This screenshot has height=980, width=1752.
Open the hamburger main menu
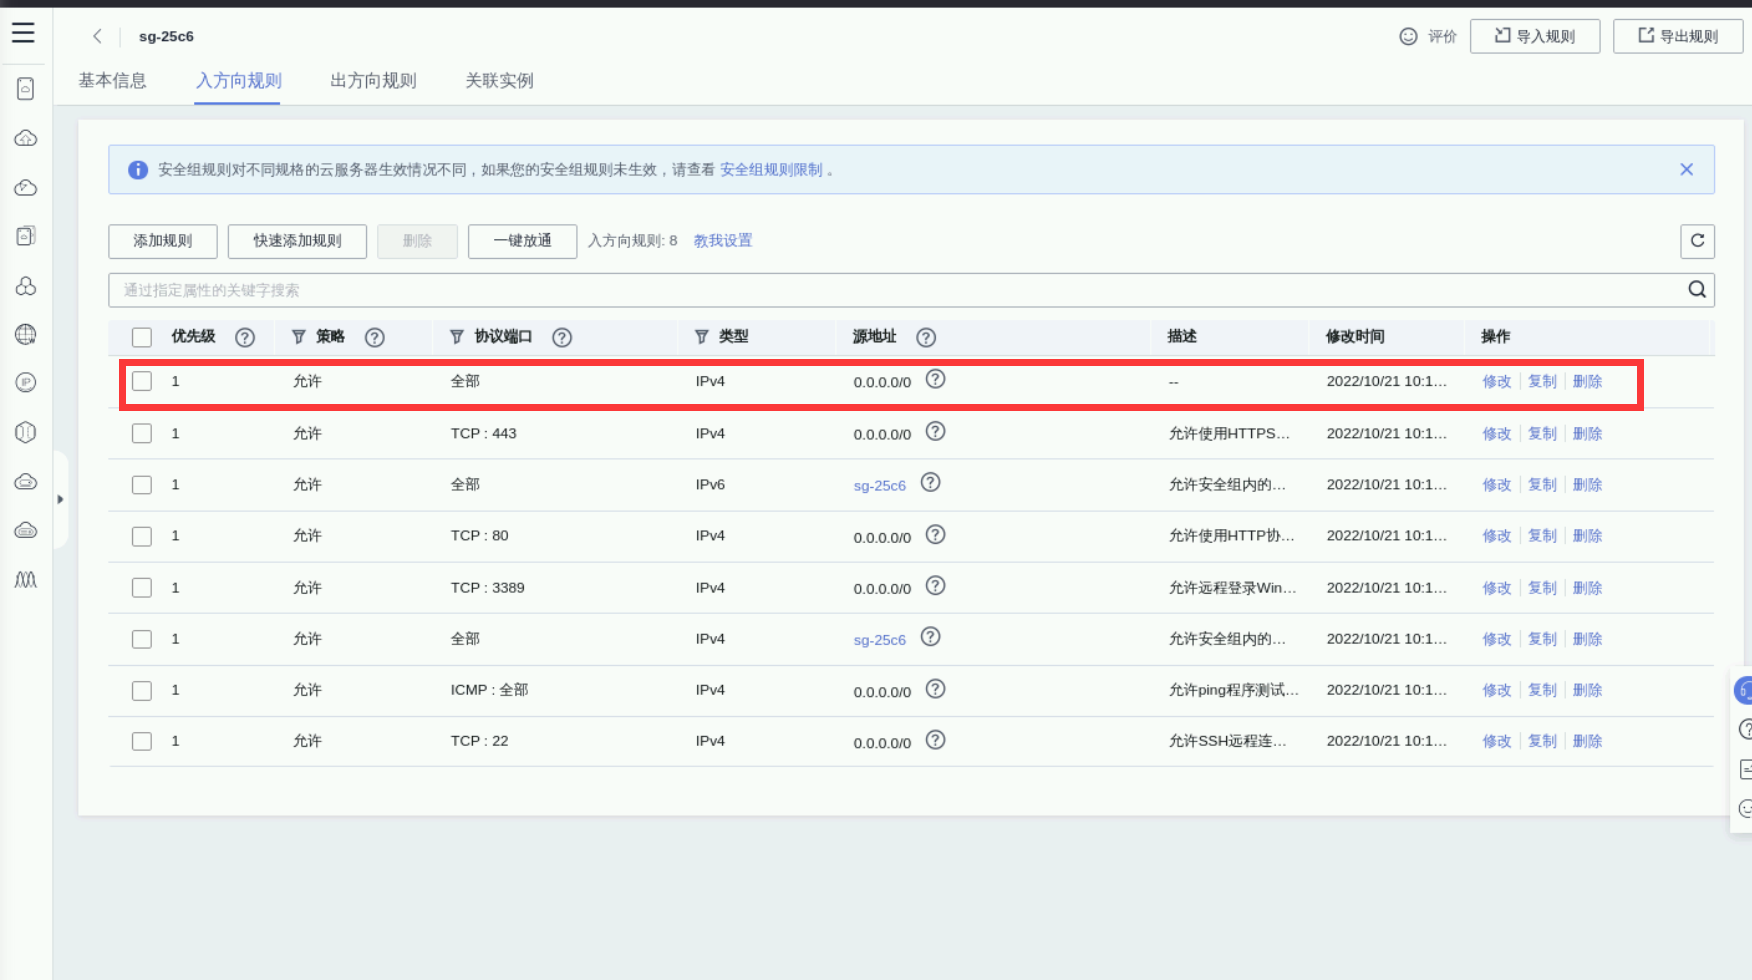23,33
